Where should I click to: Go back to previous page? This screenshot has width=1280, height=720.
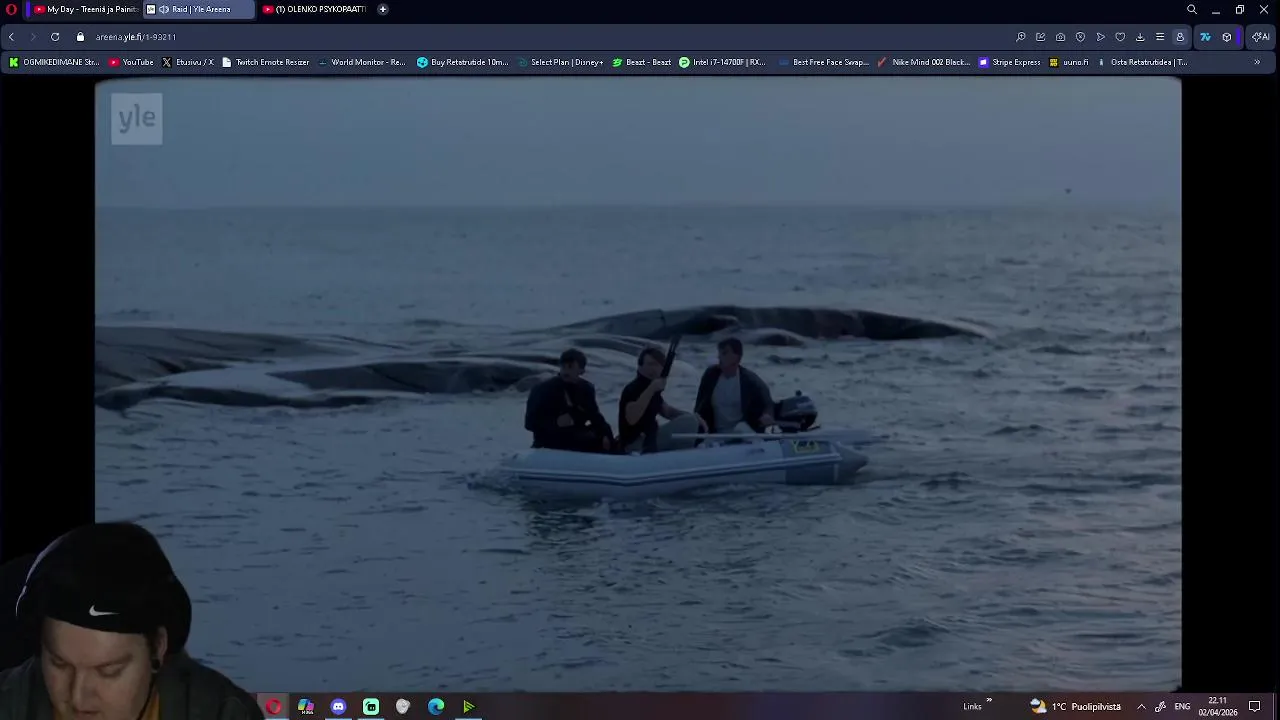(11, 37)
